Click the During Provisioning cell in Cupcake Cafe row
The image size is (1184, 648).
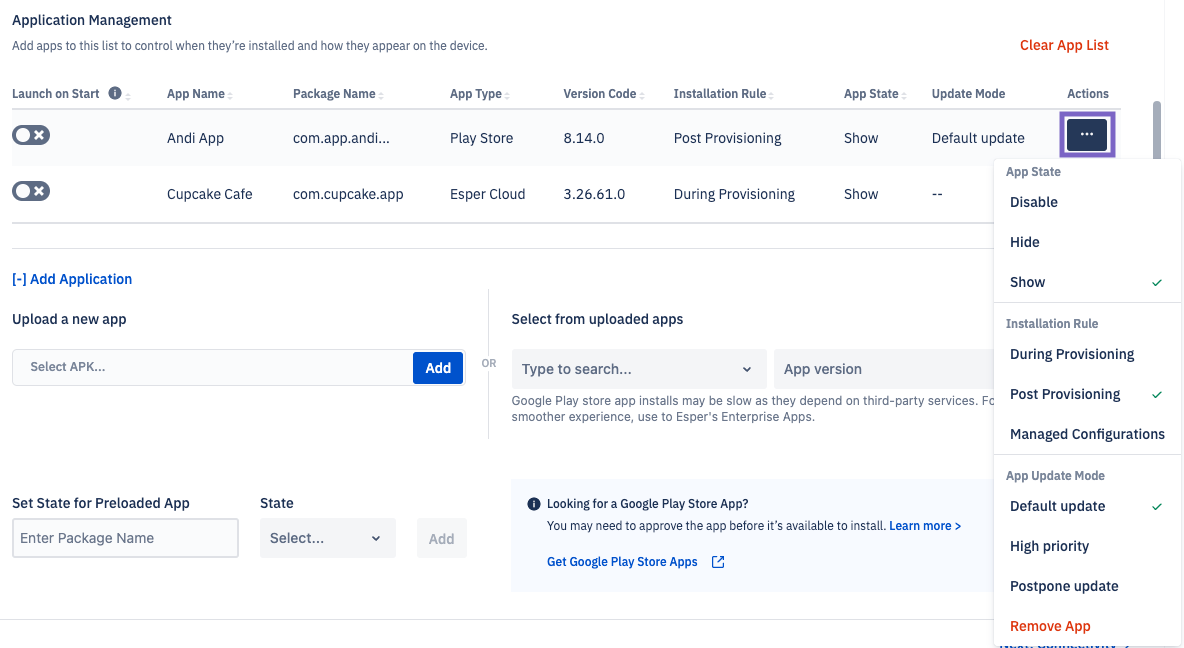point(734,194)
